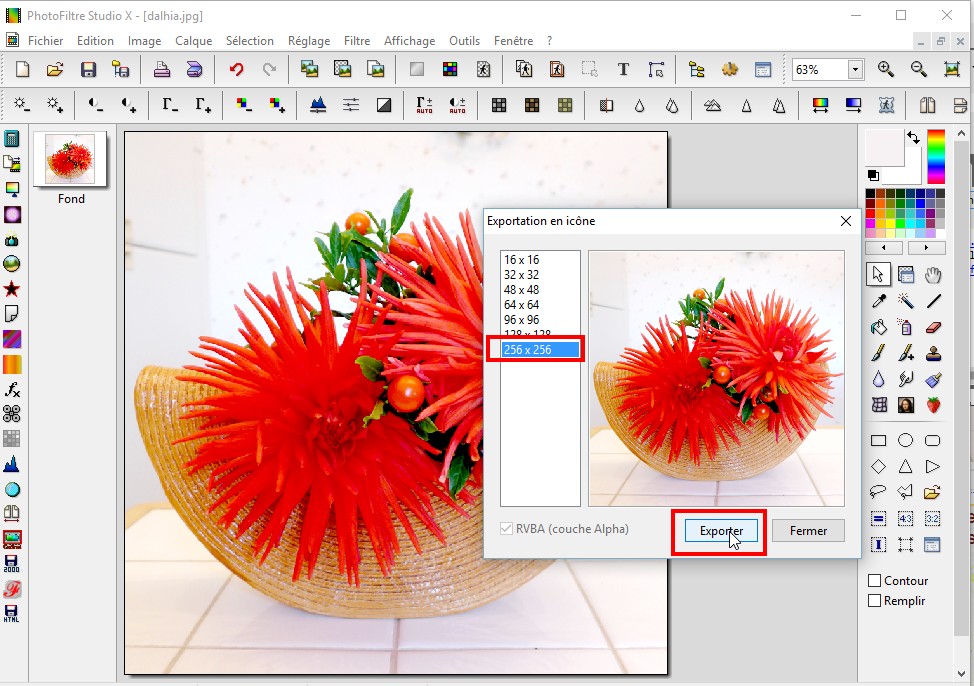The height and width of the screenshot is (686, 974).
Task: Apply automatic contrast with the half-circle AUTO icon
Action: click(x=457, y=105)
